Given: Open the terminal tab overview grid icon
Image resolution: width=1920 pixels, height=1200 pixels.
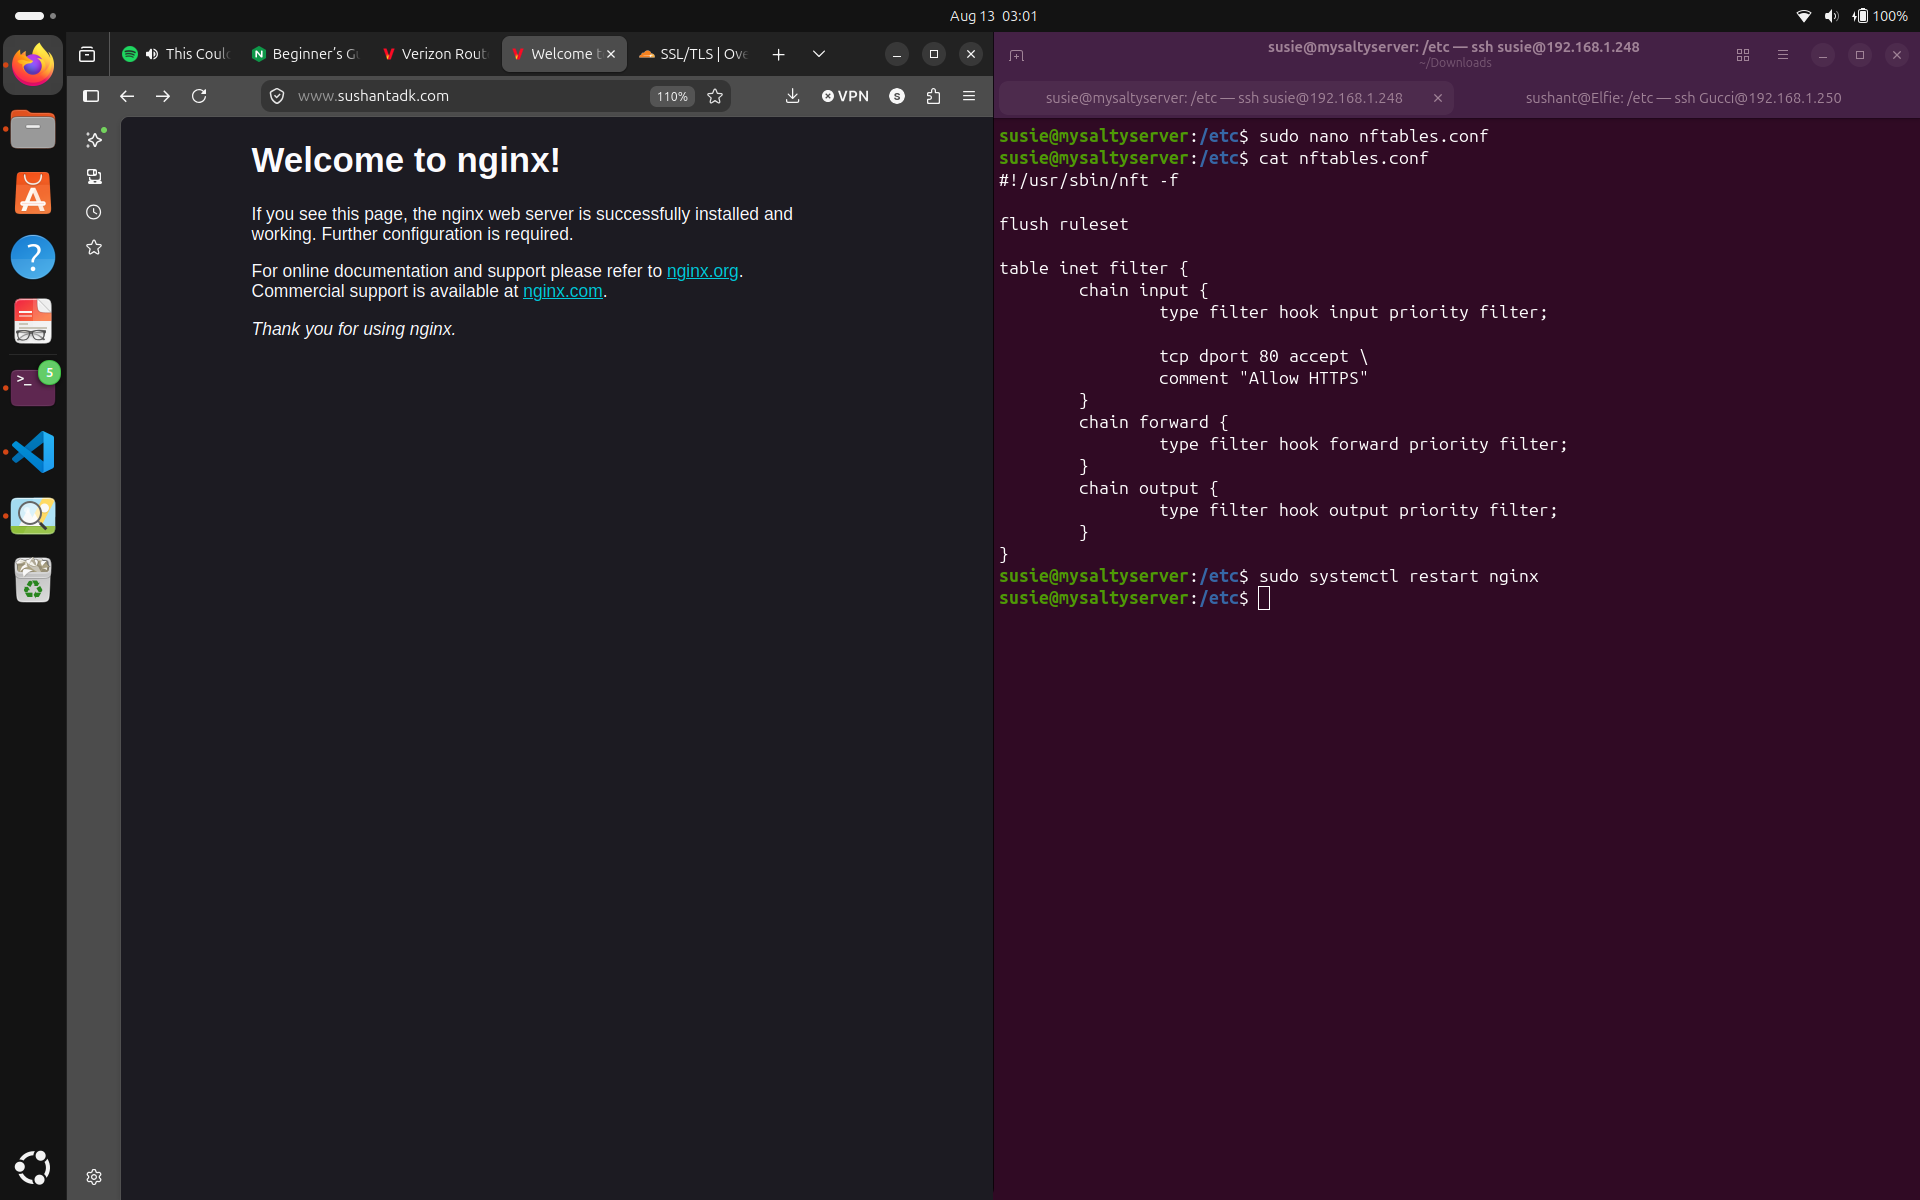Looking at the screenshot, I should pos(1743,55).
